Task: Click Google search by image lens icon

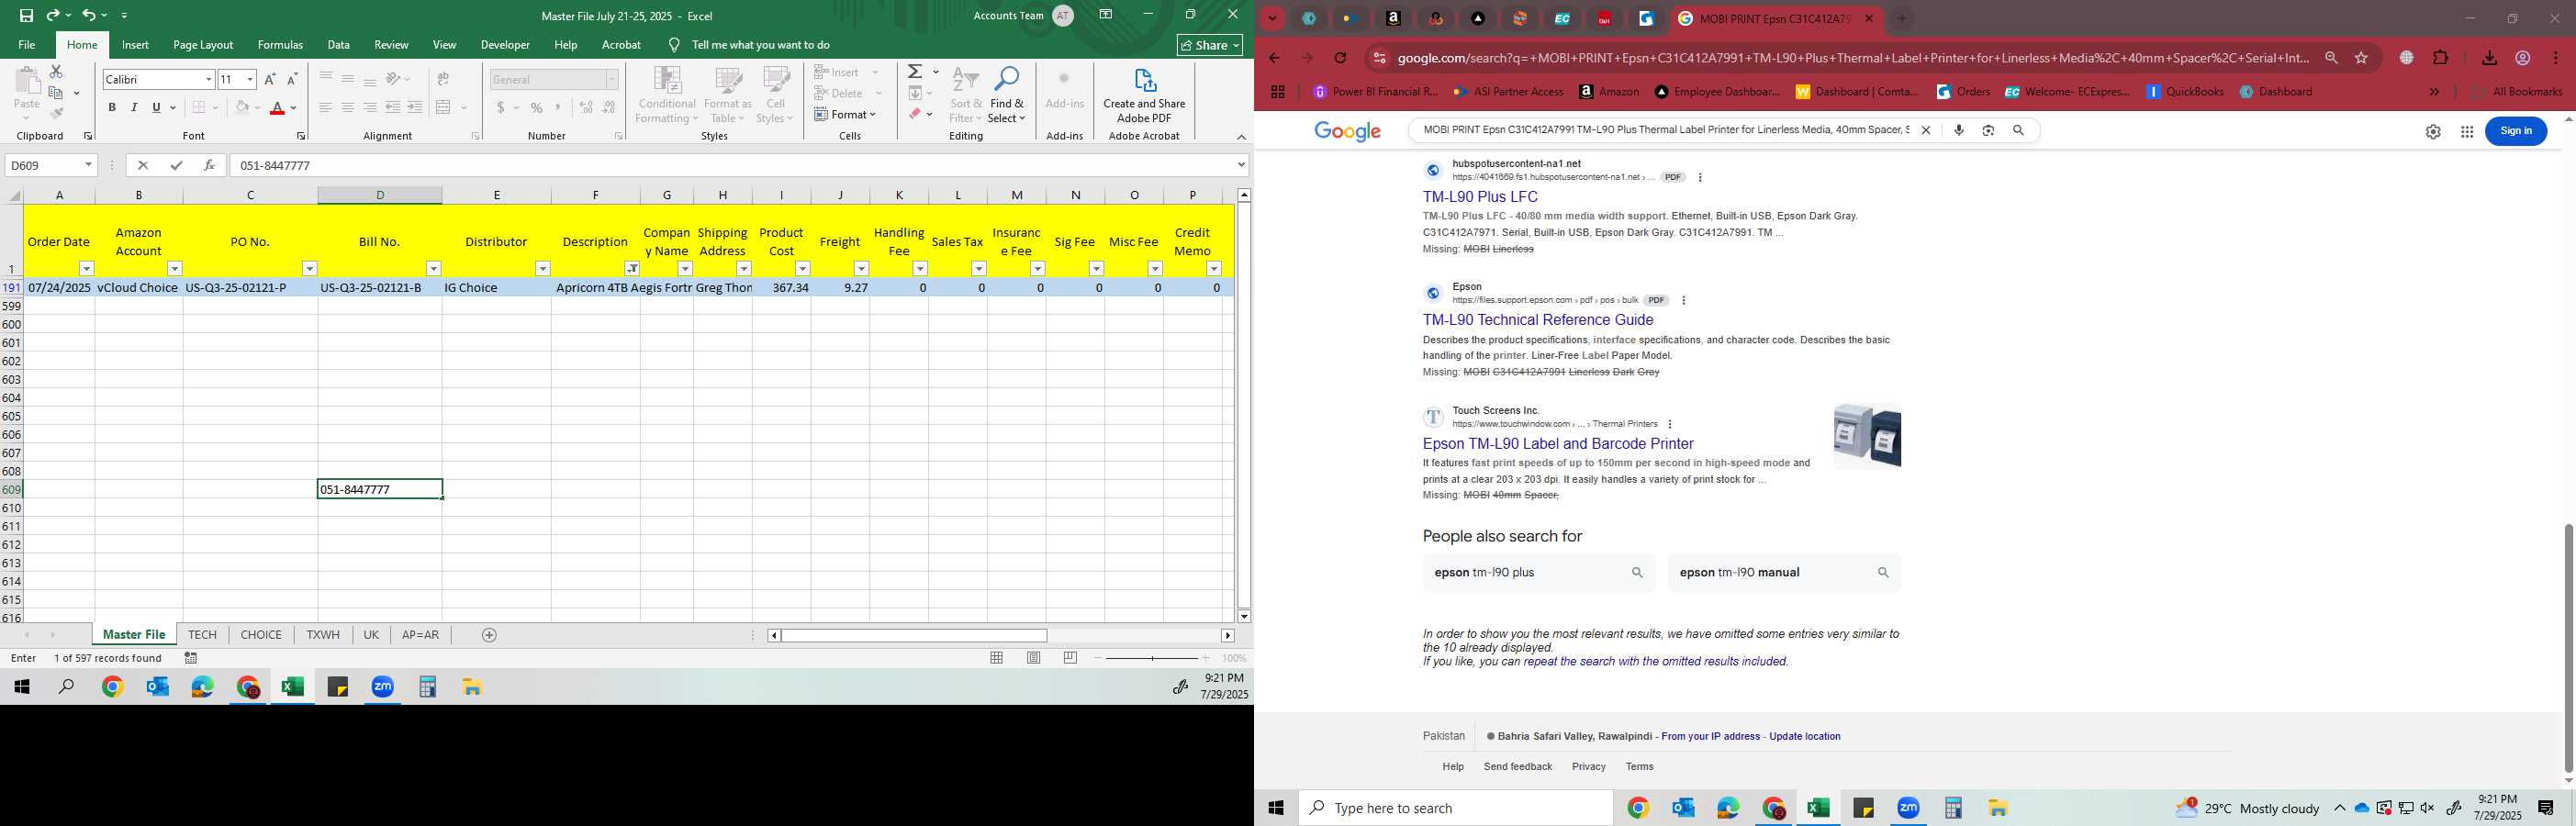Action: [1988, 130]
